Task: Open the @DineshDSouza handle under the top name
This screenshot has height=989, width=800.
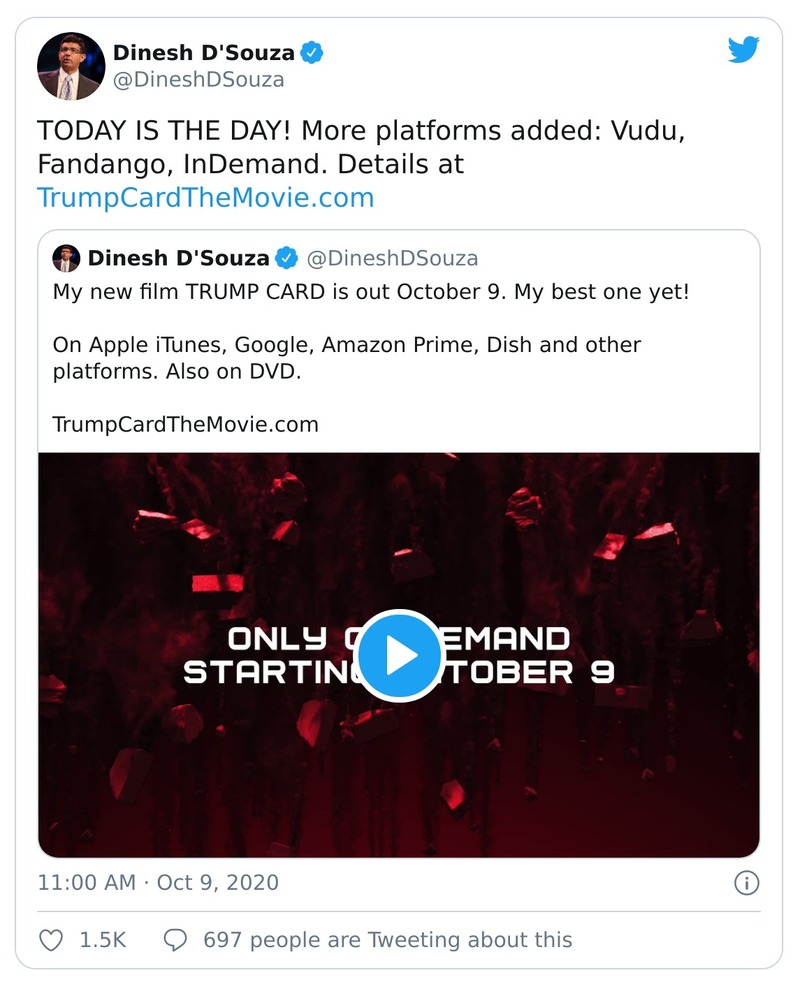Action: pos(198,80)
